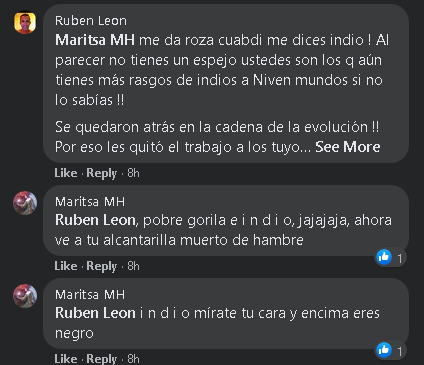Image resolution: width=424 pixels, height=365 pixels.
Task: Click Ruben Leon mention in last comment
Action: (x=95, y=313)
